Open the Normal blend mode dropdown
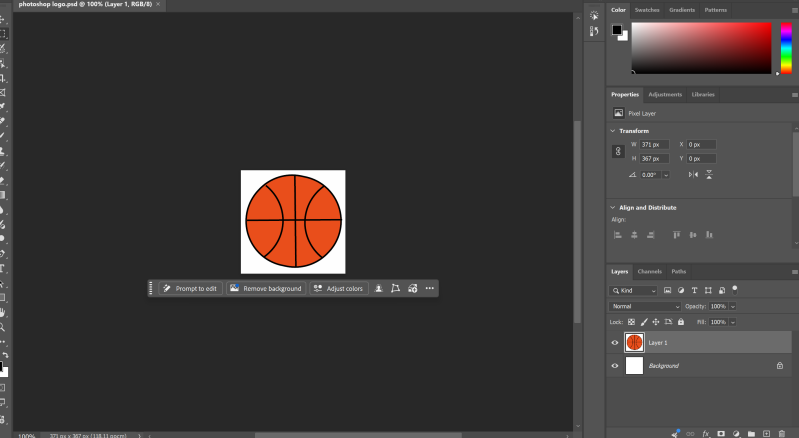 [x=645, y=307]
